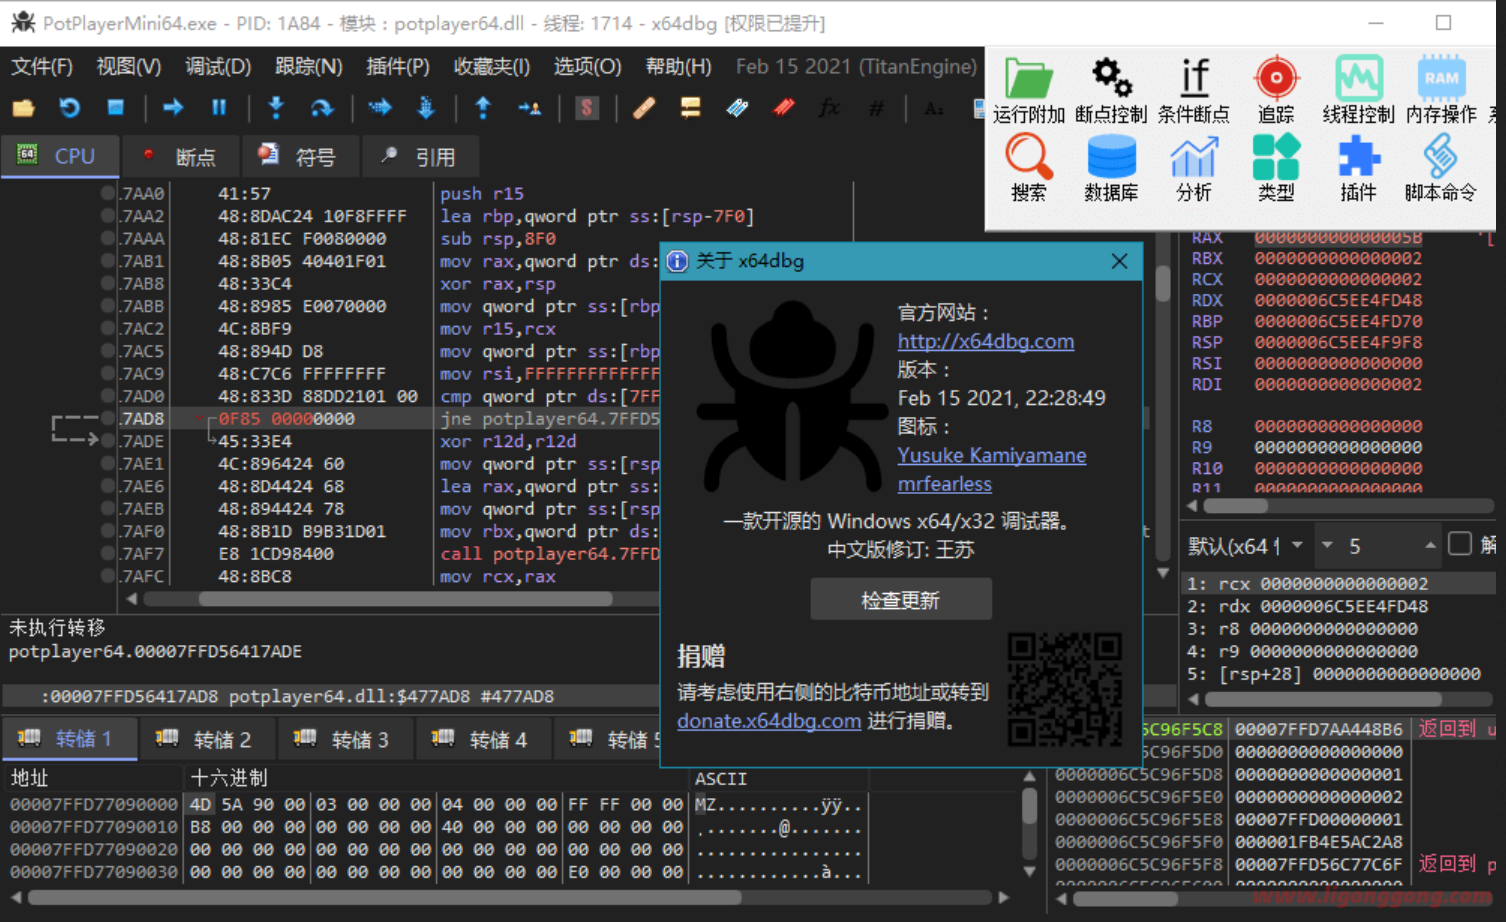
Task: Increase argument count with spinner up arrow
Action: pyautogui.click(x=1430, y=545)
